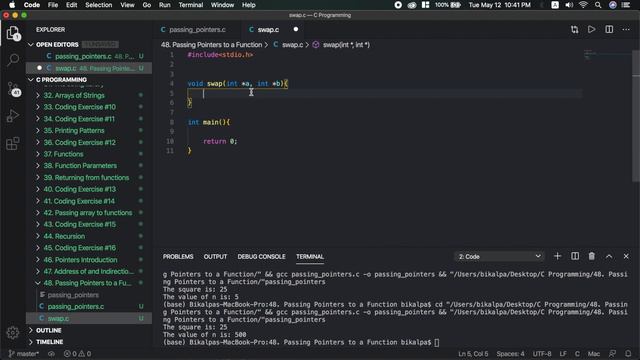
Task: Switch to the Output panel tab
Action: point(215,256)
